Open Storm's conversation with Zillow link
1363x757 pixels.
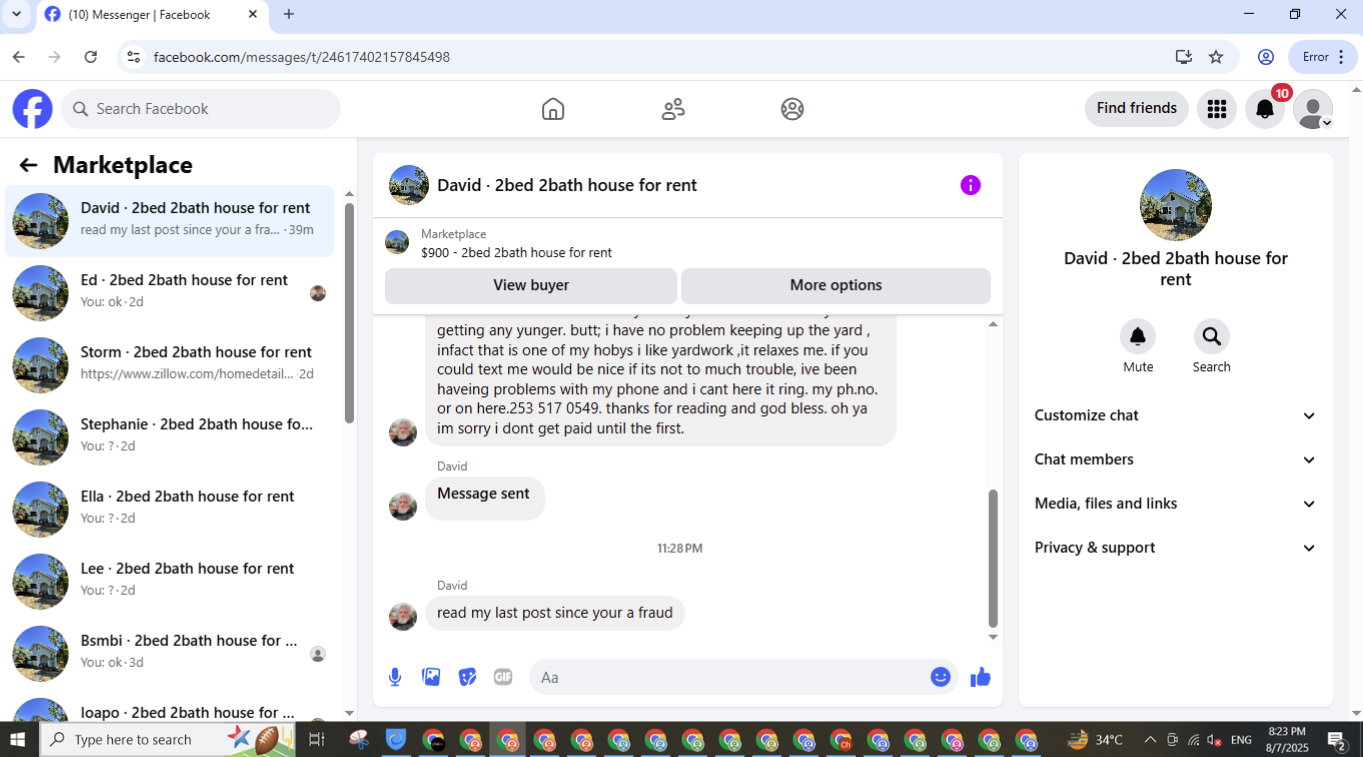coord(170,365)
